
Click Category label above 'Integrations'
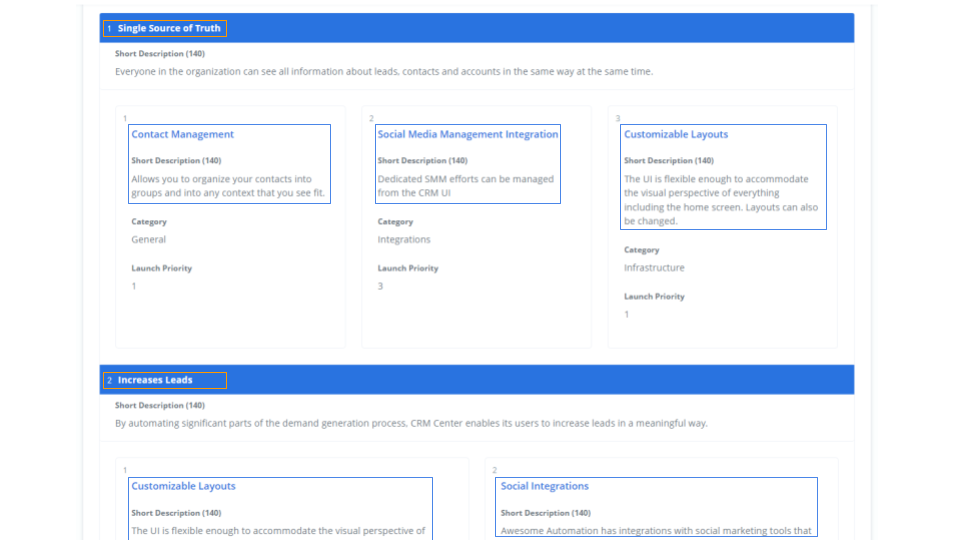point(395,222)
